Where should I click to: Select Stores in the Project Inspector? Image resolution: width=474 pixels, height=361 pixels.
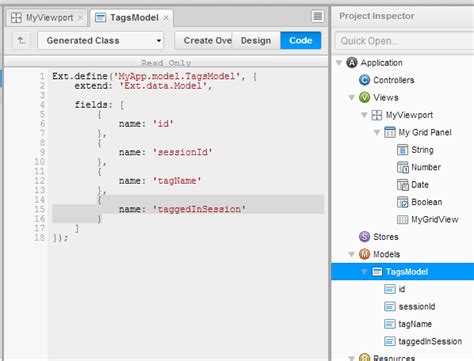tap(386, 237)
